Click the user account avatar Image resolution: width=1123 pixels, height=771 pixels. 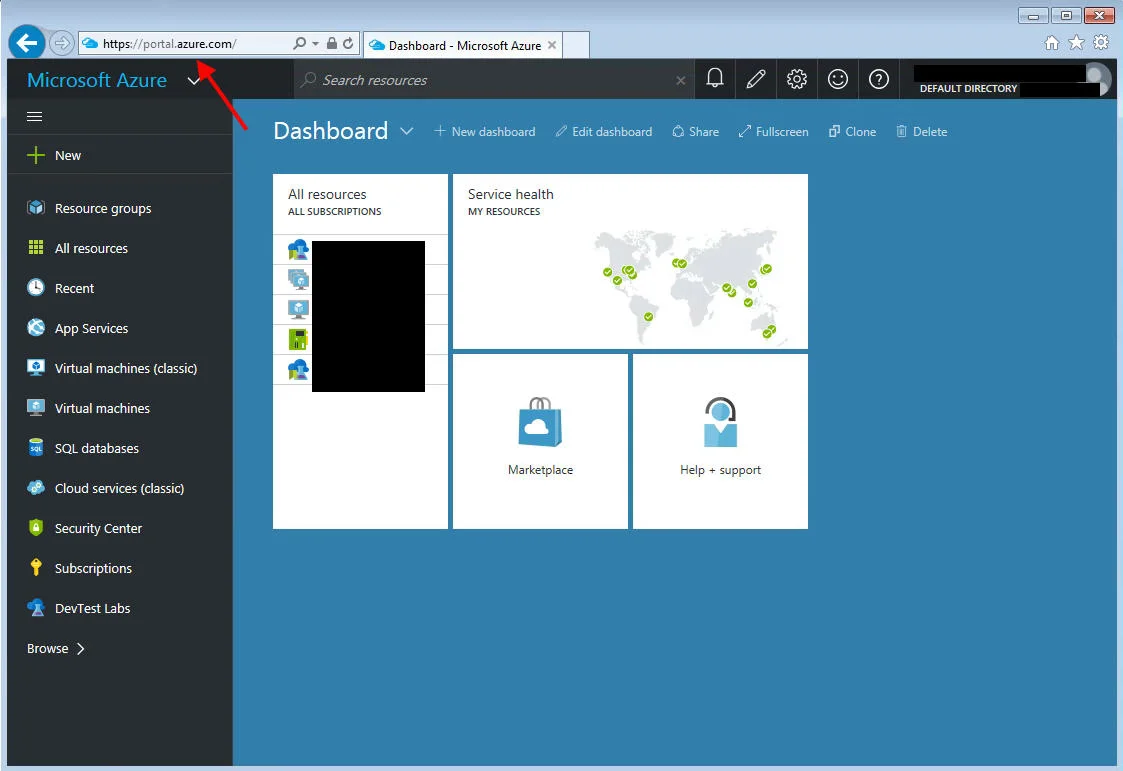coord(1097,79)
